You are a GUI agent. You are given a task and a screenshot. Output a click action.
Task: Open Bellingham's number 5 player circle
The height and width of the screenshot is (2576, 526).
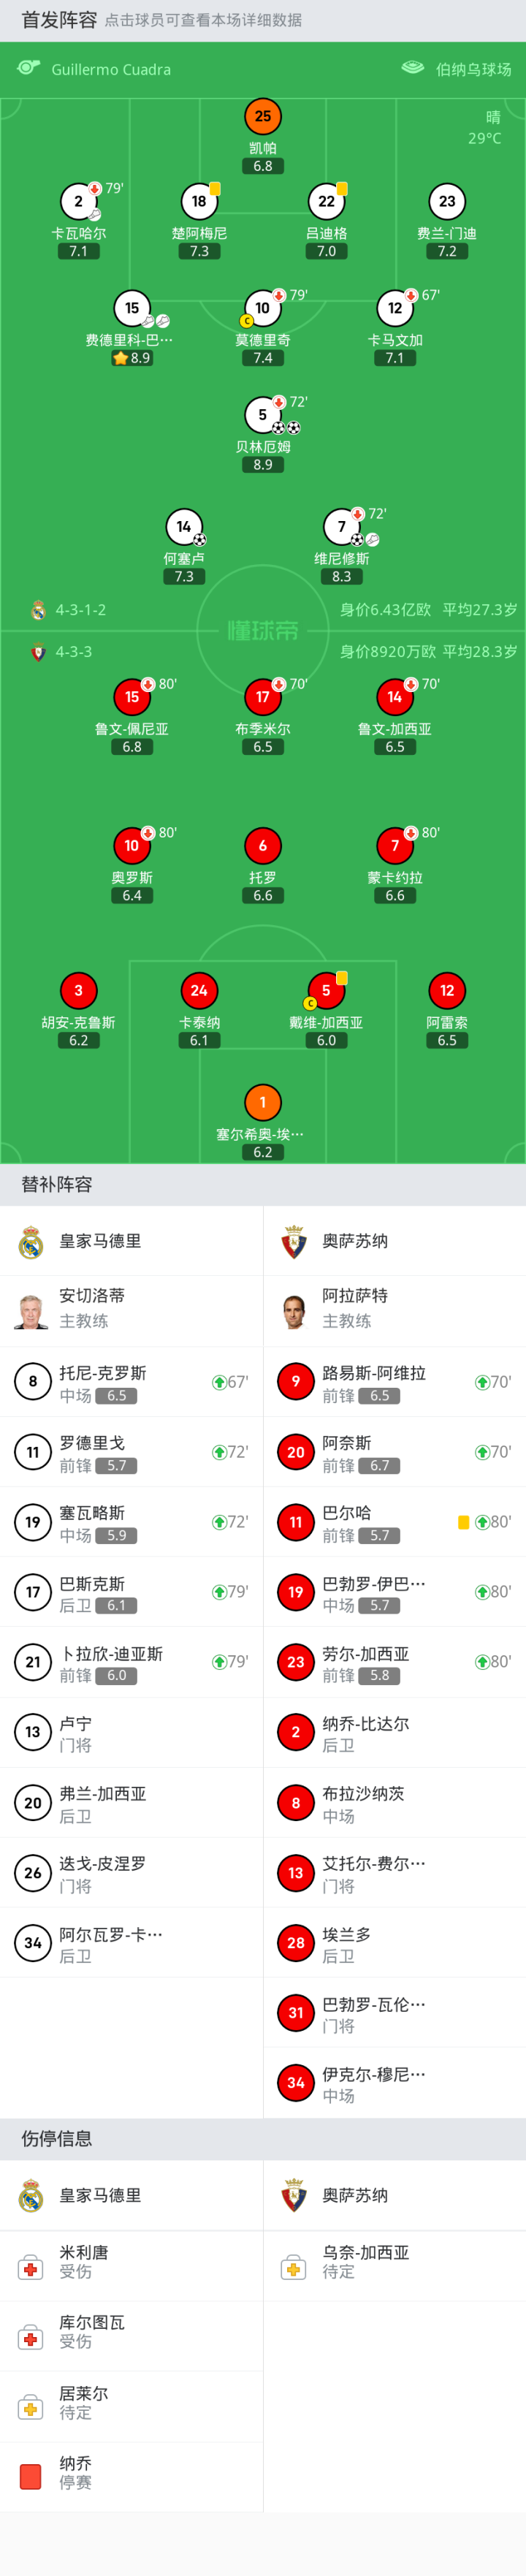point(263,414)
